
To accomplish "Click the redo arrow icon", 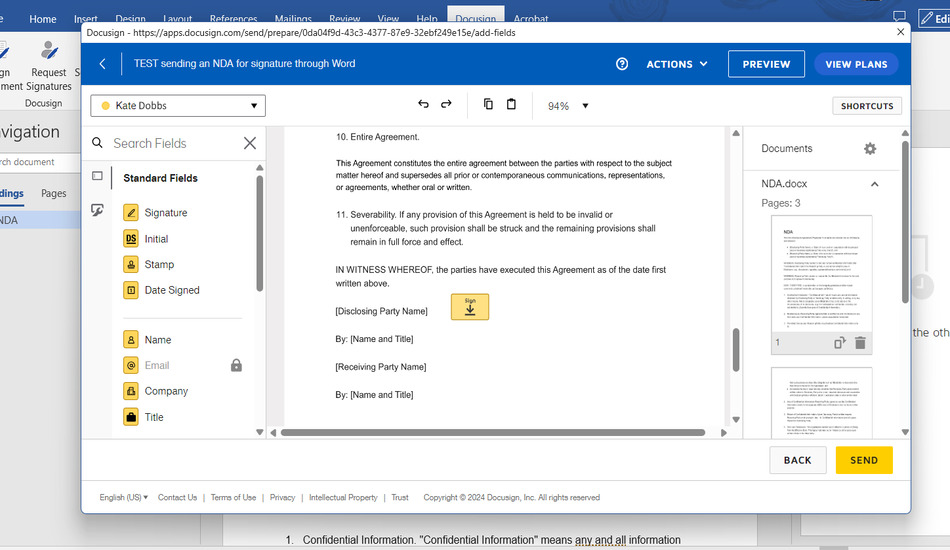I will coord(446,105).
